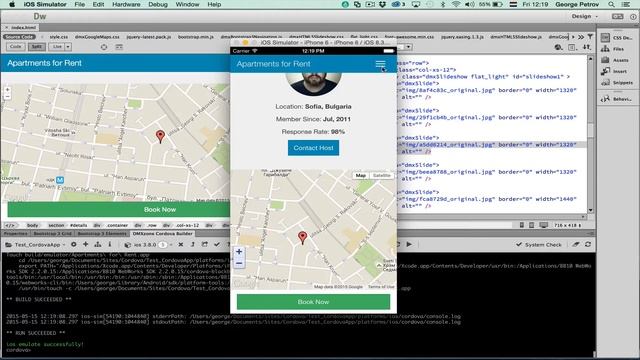Click zoom in plus on simulator map
The width and height of the screenshot is (640, 360).
tap(239, 252)
